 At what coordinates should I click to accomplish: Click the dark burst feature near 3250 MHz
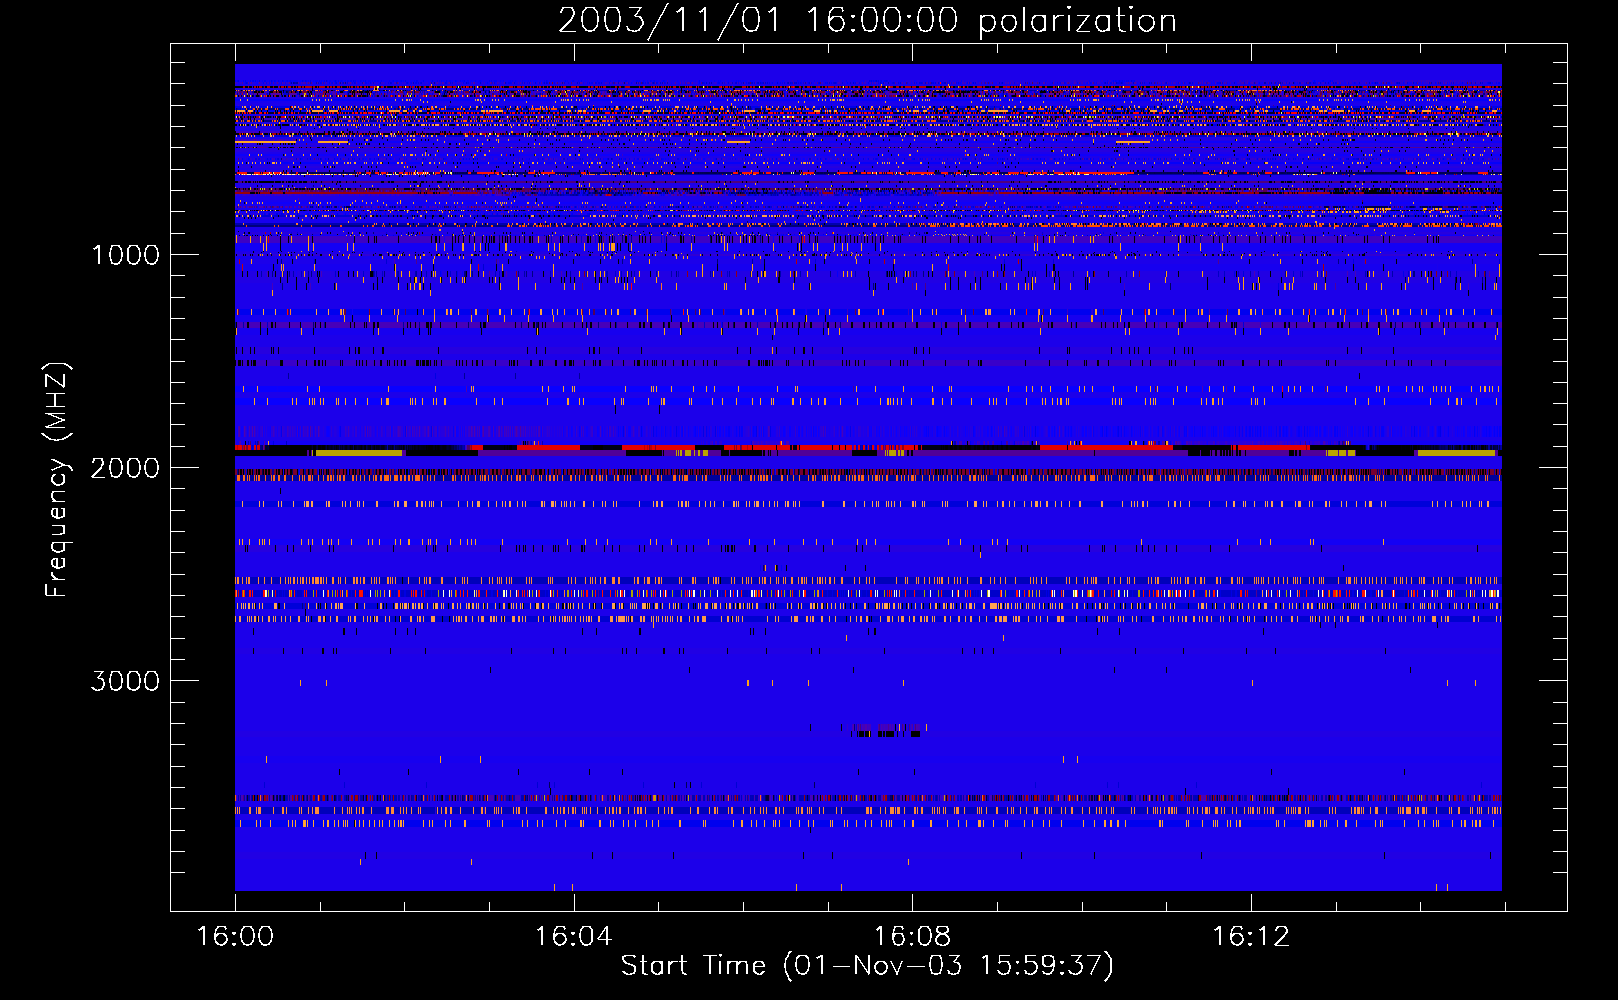pos(888,730)
